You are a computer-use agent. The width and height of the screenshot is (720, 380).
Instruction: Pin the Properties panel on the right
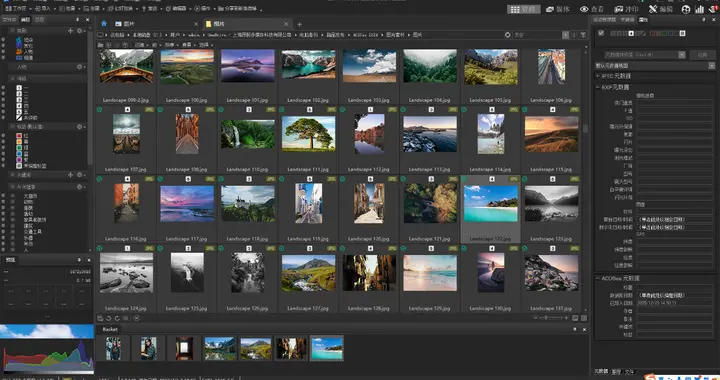click(703, 20)
